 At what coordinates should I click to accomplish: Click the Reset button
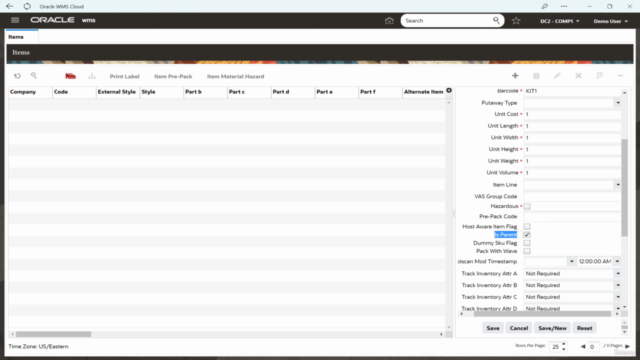click(x=584, y=328)
